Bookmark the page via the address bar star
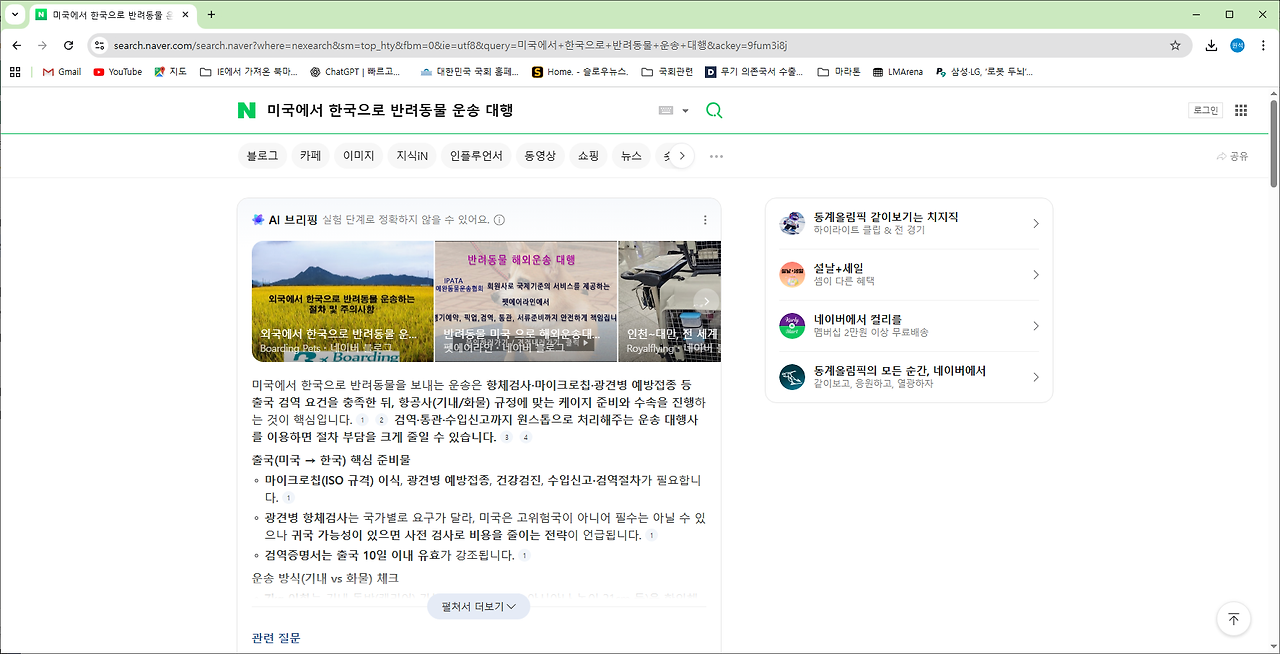The height and width of the screenshot is (654, 1280). click(1176, 45)
